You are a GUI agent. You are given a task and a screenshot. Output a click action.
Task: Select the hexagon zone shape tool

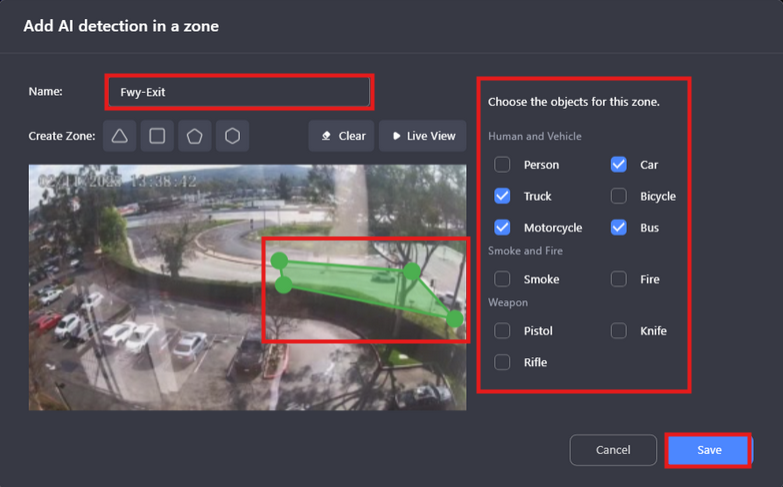click(x=232, y=136)
